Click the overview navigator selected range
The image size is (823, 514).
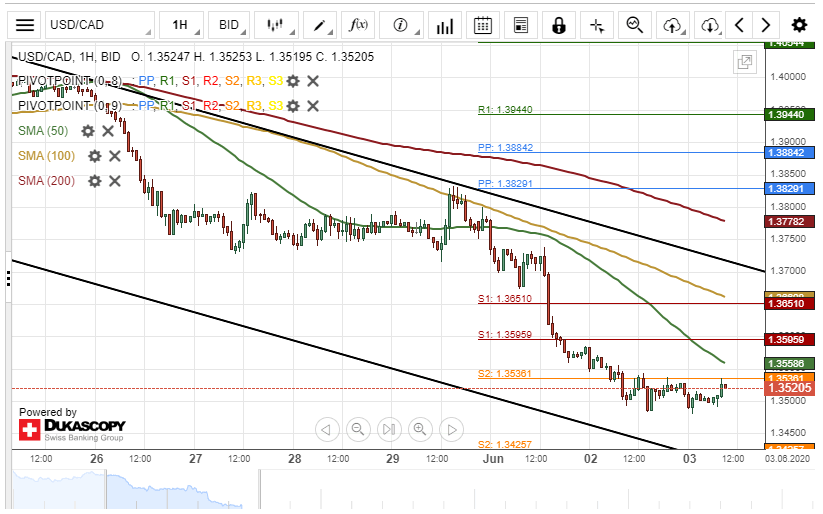click(x=183, y=489)
